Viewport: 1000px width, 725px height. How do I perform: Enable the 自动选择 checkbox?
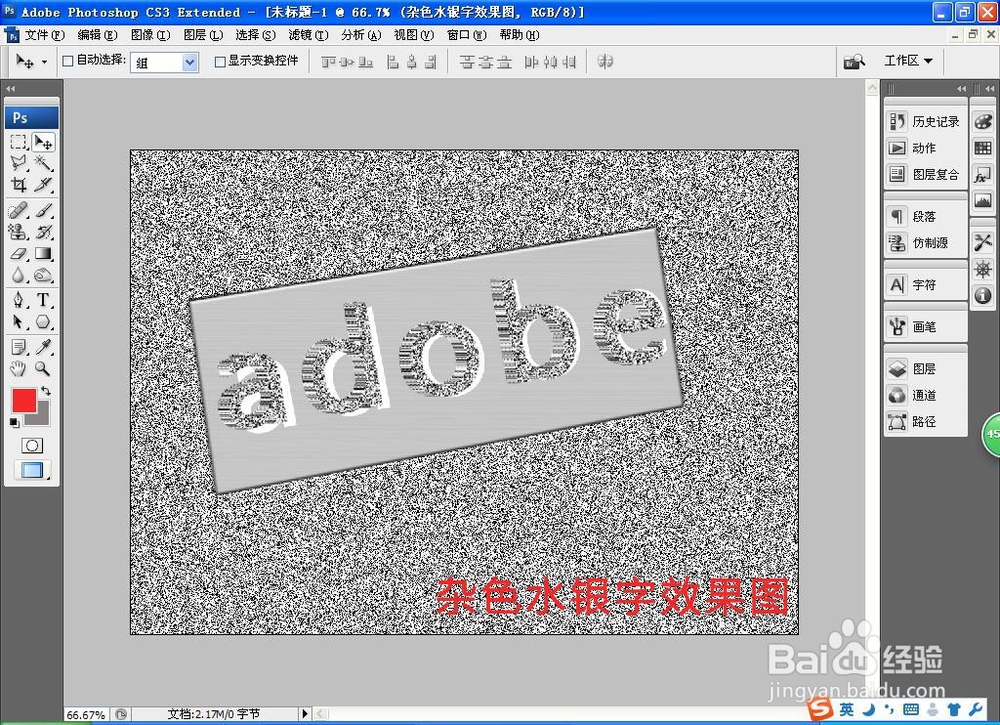coord(68,61)
